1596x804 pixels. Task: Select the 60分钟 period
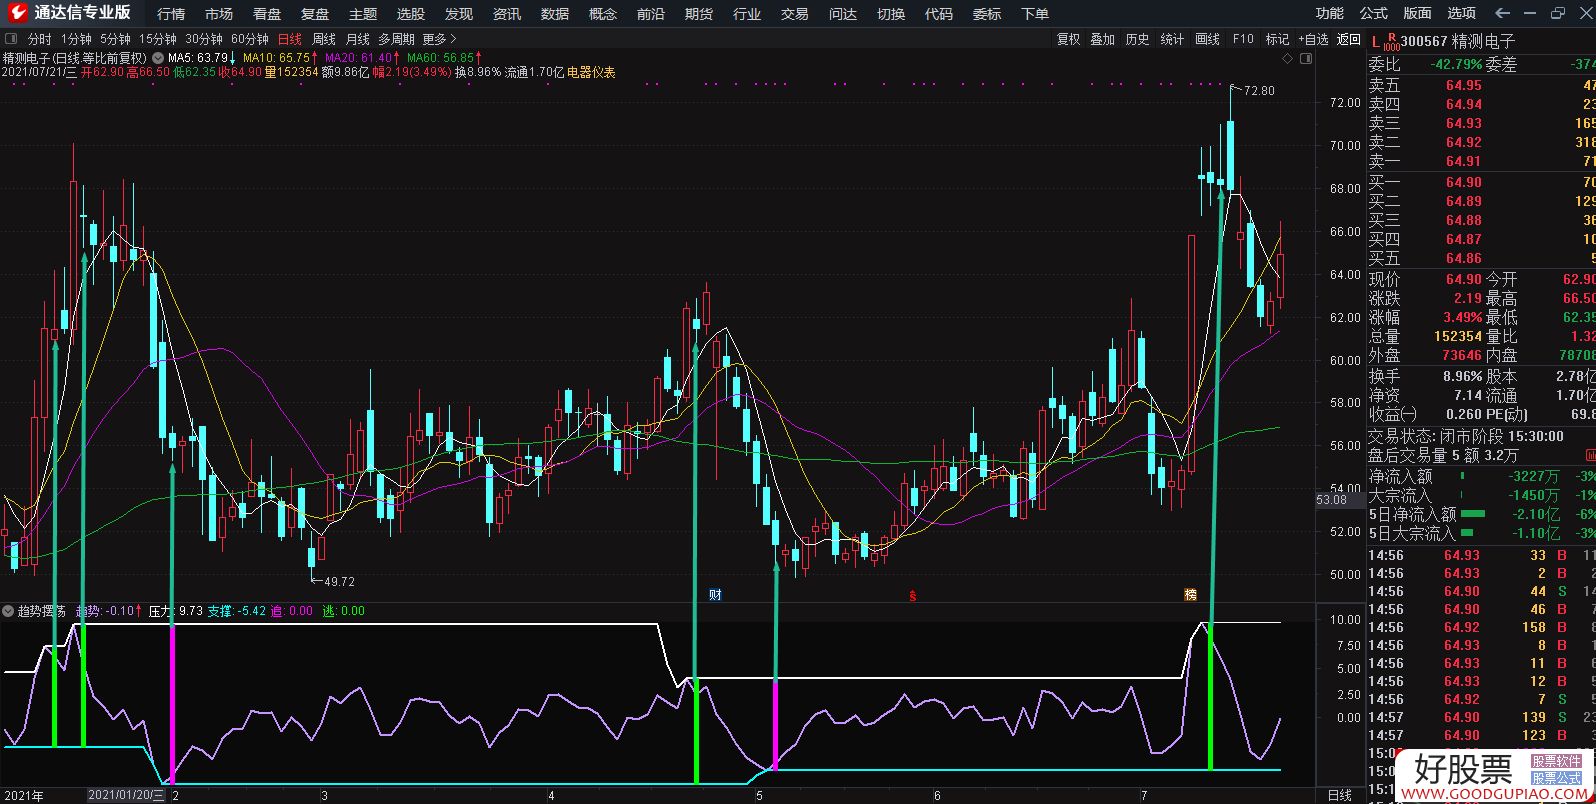tap(250, 39)
